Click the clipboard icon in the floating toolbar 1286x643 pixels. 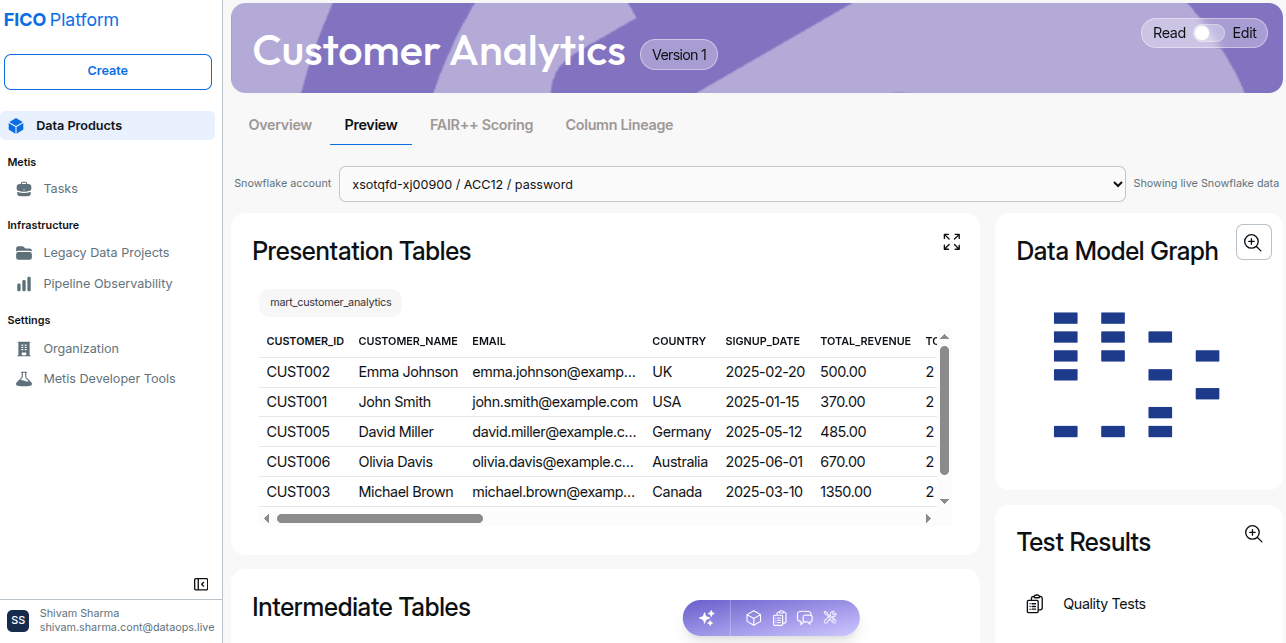tap(780, 618)
